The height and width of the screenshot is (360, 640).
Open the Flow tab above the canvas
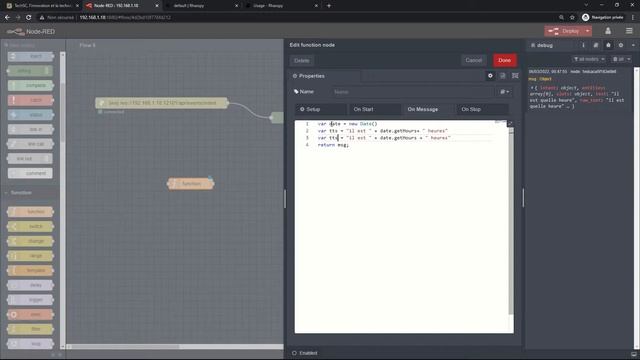tap(87, 45)
